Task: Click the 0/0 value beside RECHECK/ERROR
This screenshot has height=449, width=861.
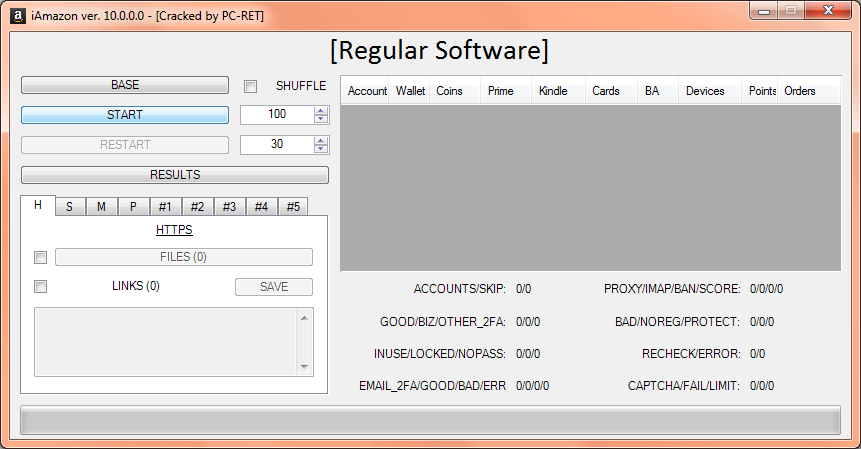Action: click(x=757, y=354)
